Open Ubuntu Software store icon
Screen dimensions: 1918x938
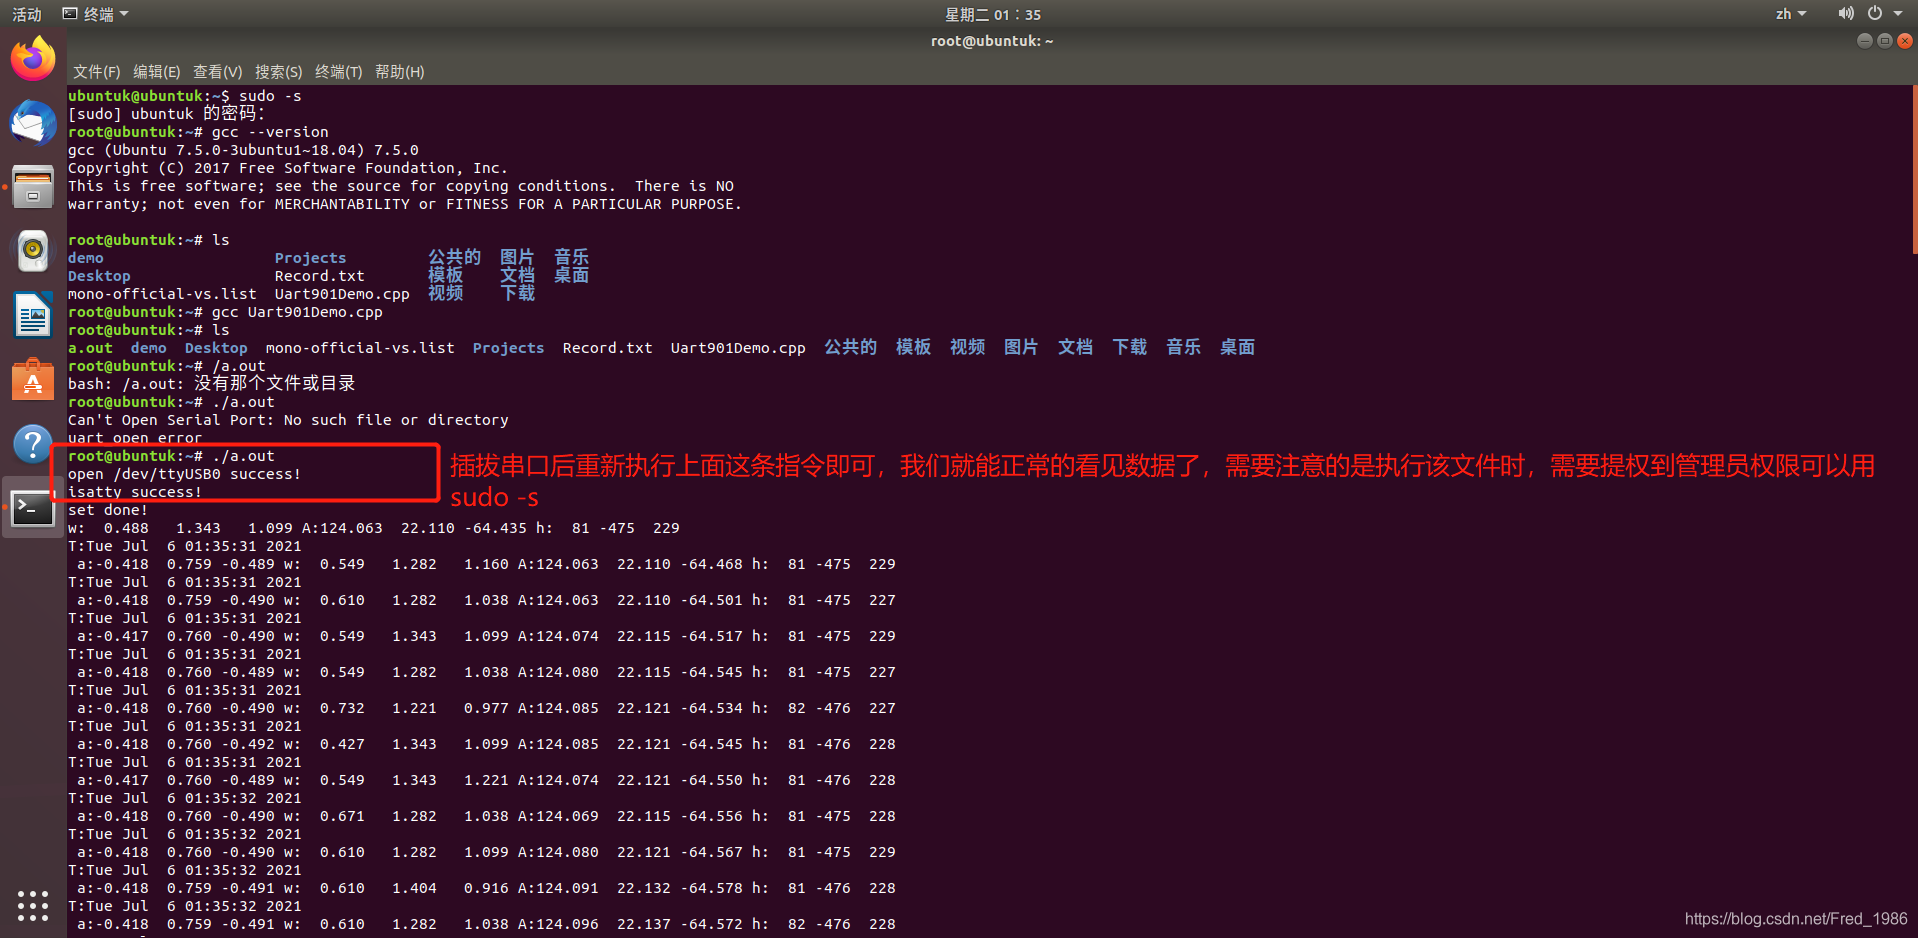pos(33,379)
